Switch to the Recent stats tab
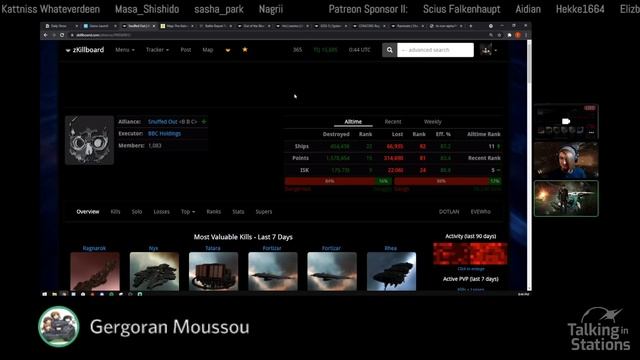The height and width of the screenshot is (360, 640). [x=393, y=122]
